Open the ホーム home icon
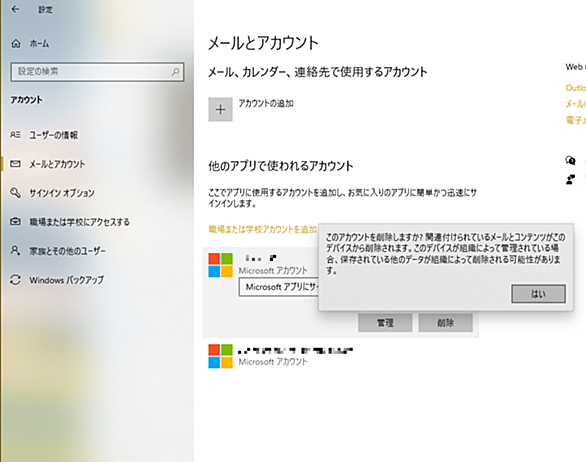 click(x=16, y=44)
